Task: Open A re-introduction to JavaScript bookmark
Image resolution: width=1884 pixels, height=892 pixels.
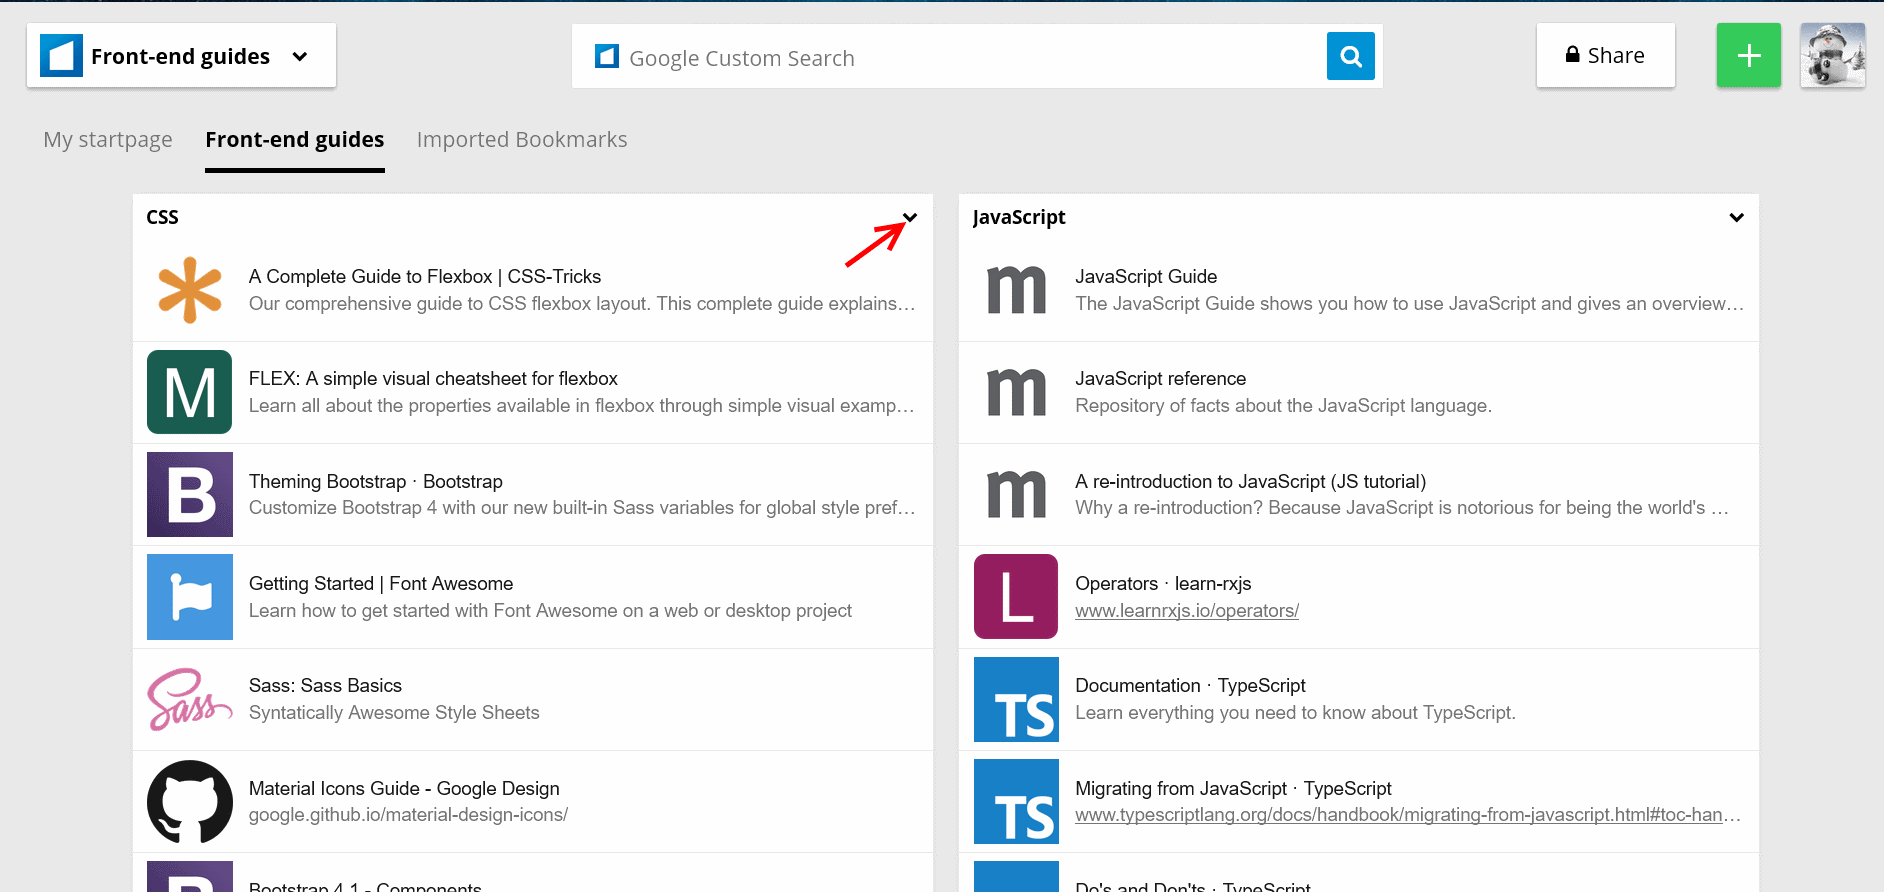Action: pos(1251,482)
